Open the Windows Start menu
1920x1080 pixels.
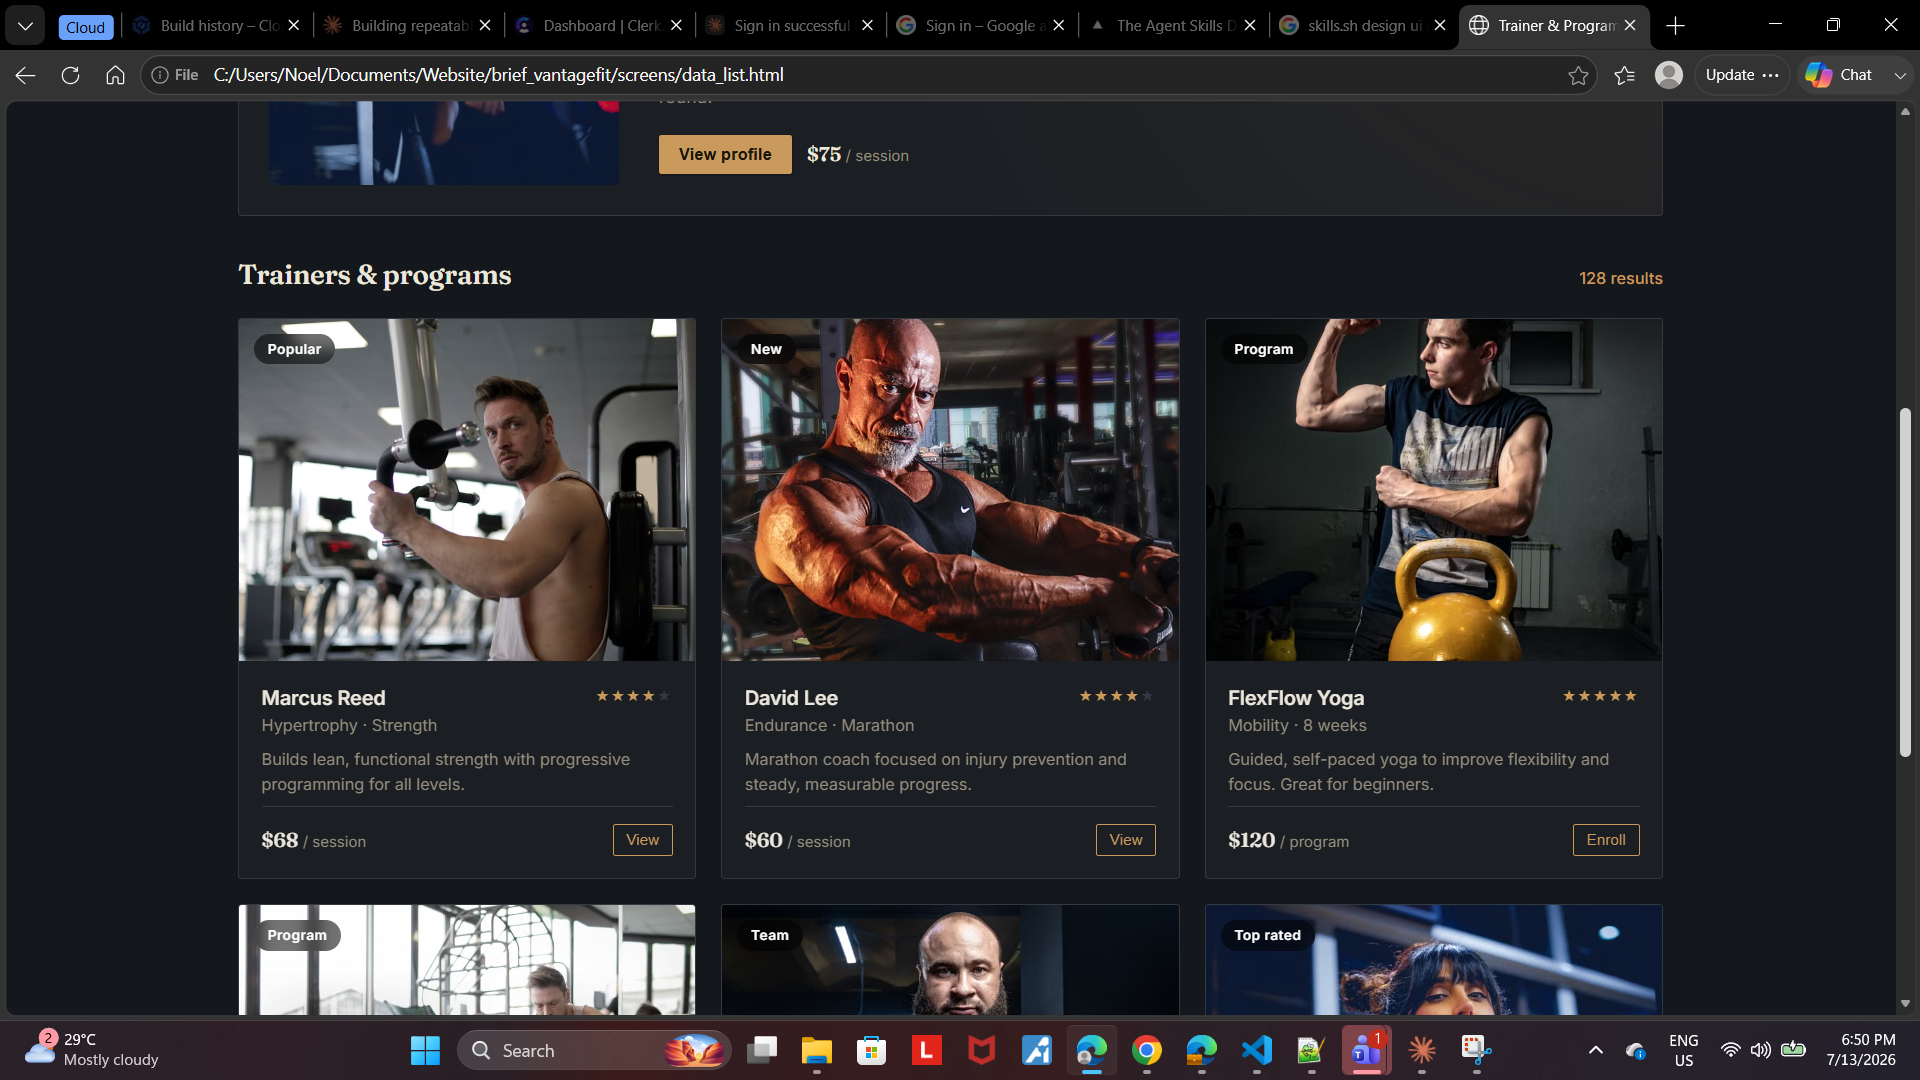pyautogui.click(x=425, y=1050)
